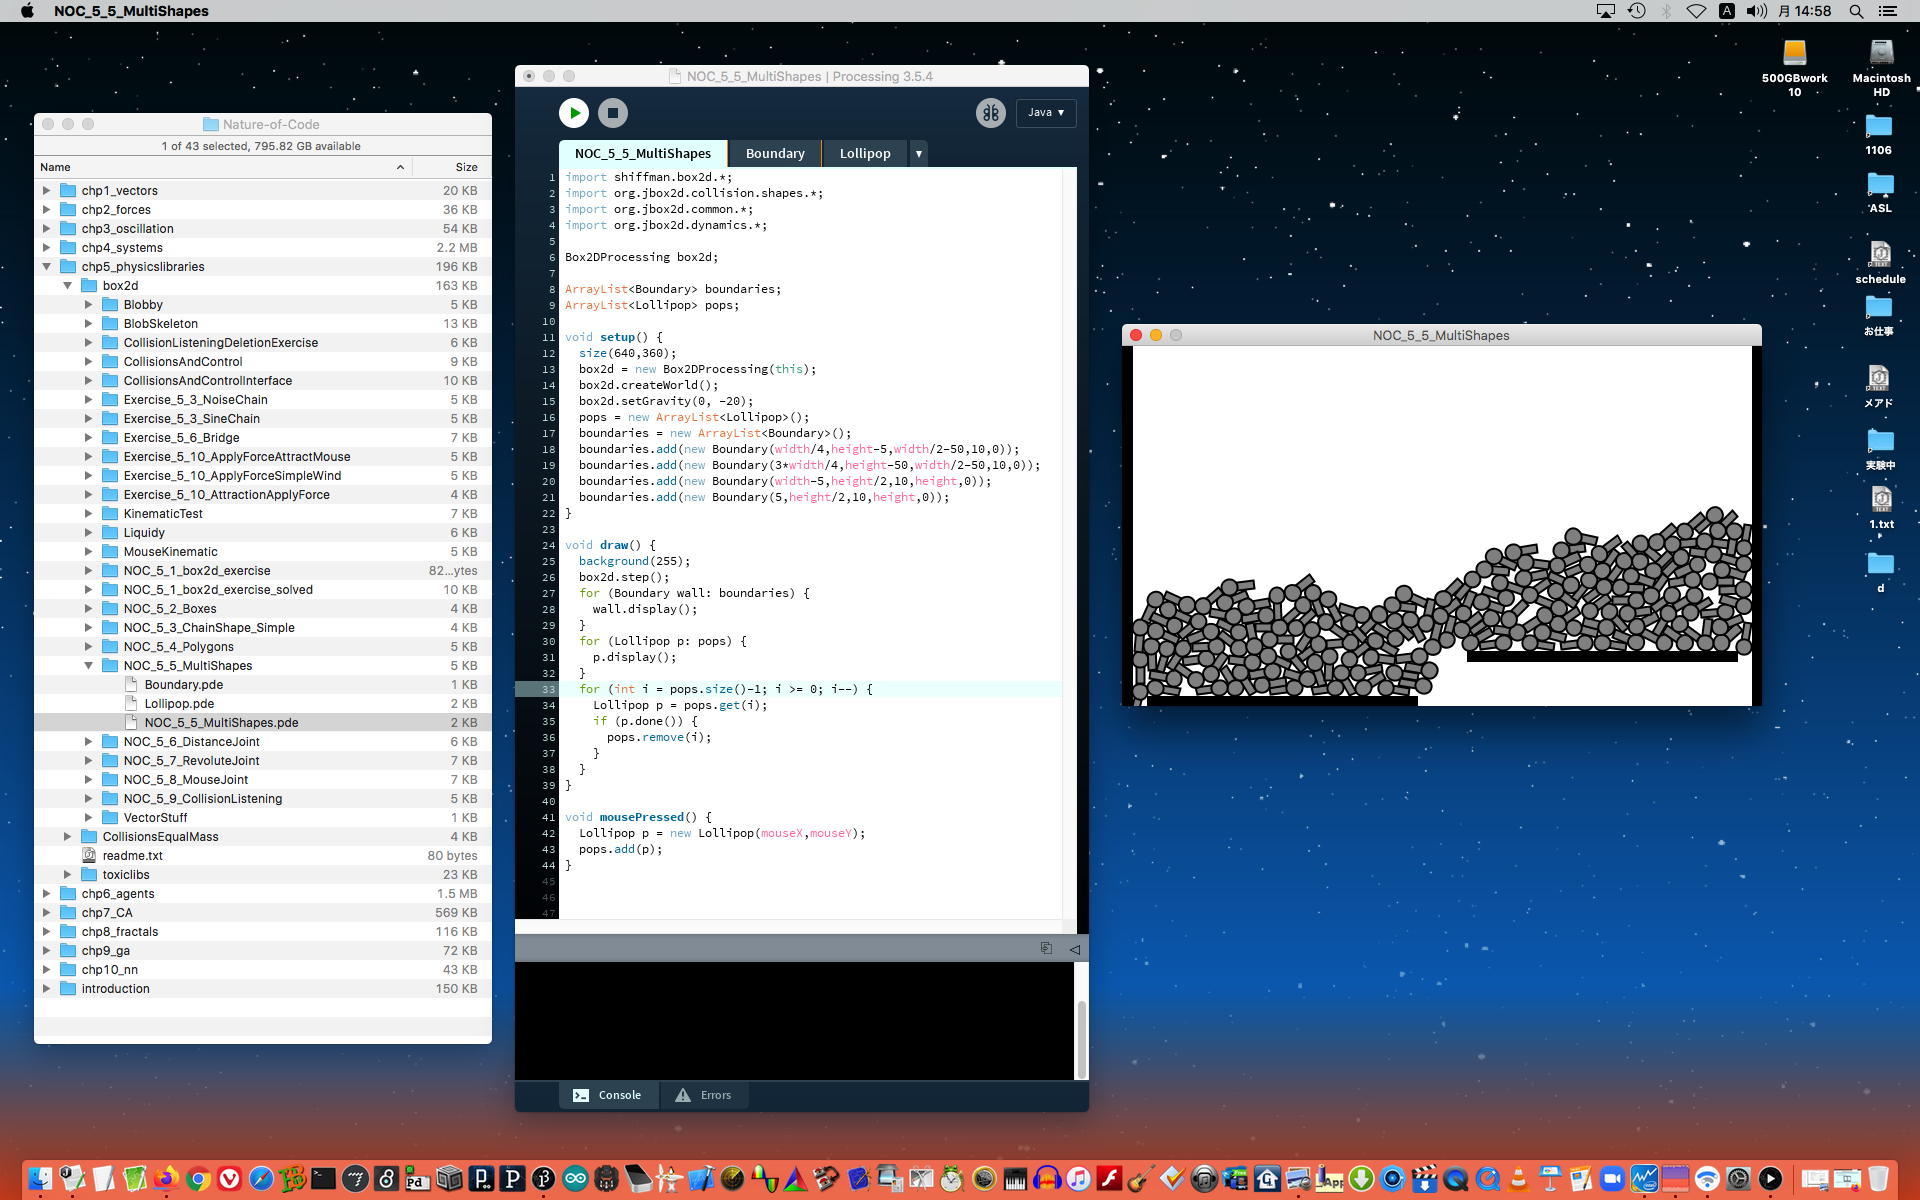Screen dimensions: 1920x1200
Task: Switch to the Boundary tab
Action: point(774,153)
